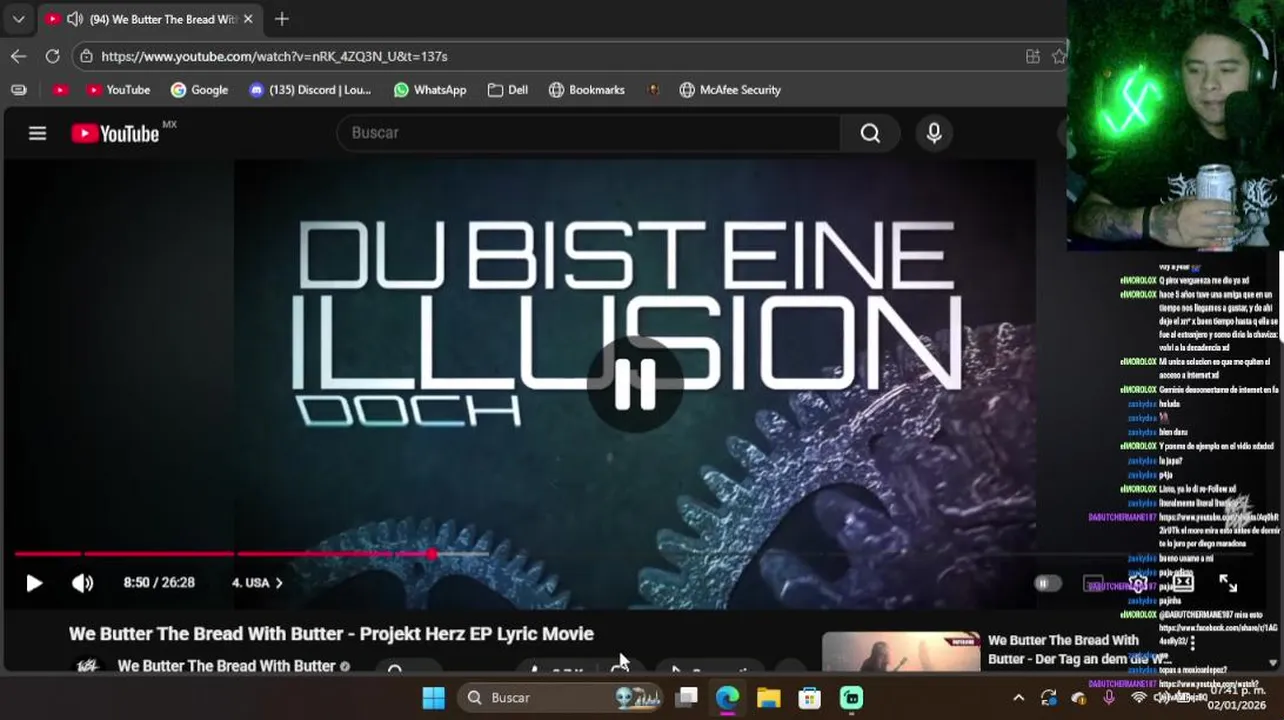Switch to theater mode
Image resolution: width=1284 pixels, height=720 pixels.
1183,582
